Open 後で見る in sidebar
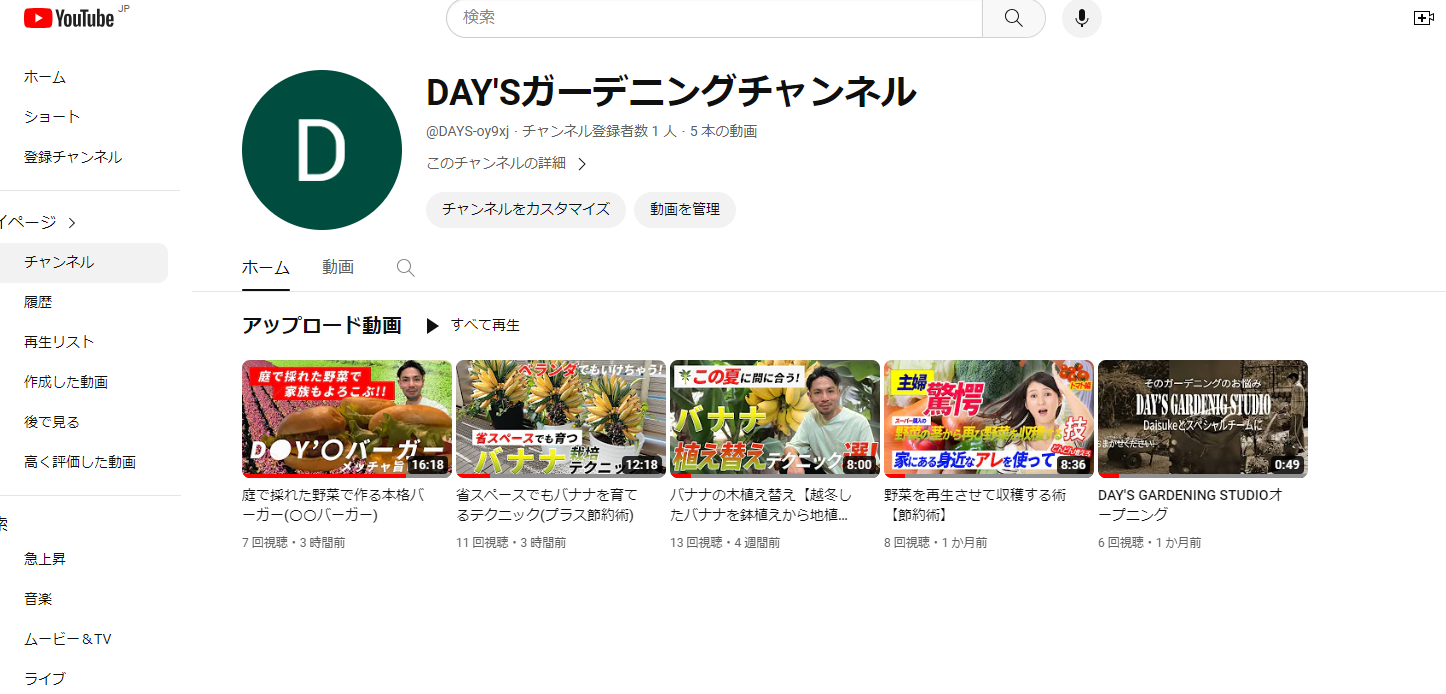 (52, 422)
